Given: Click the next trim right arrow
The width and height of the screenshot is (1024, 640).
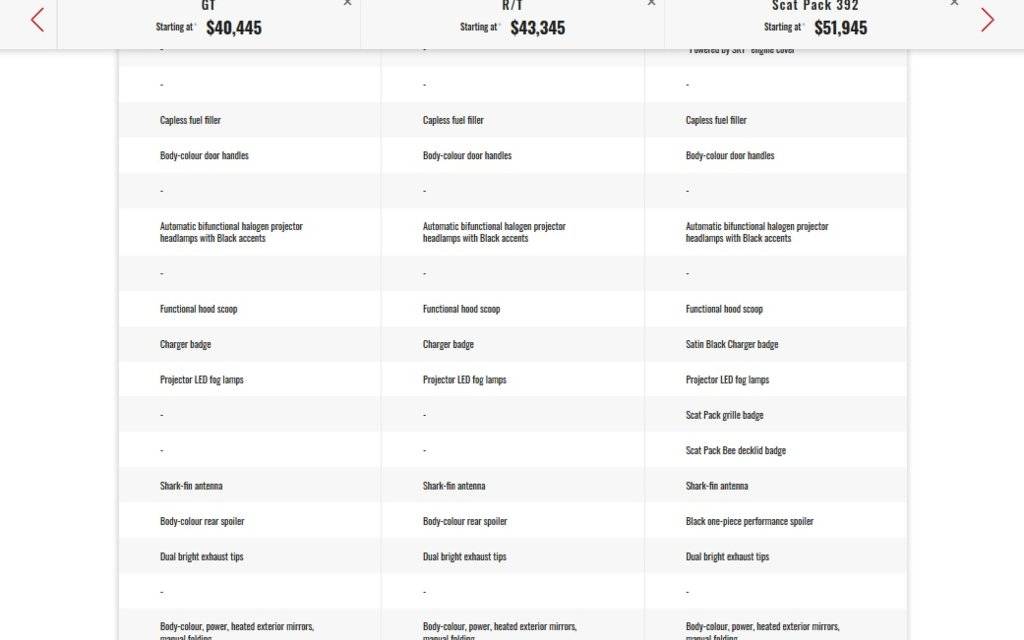Looking at the screenshot, I should pyautogui.click(x=987, y=20).
